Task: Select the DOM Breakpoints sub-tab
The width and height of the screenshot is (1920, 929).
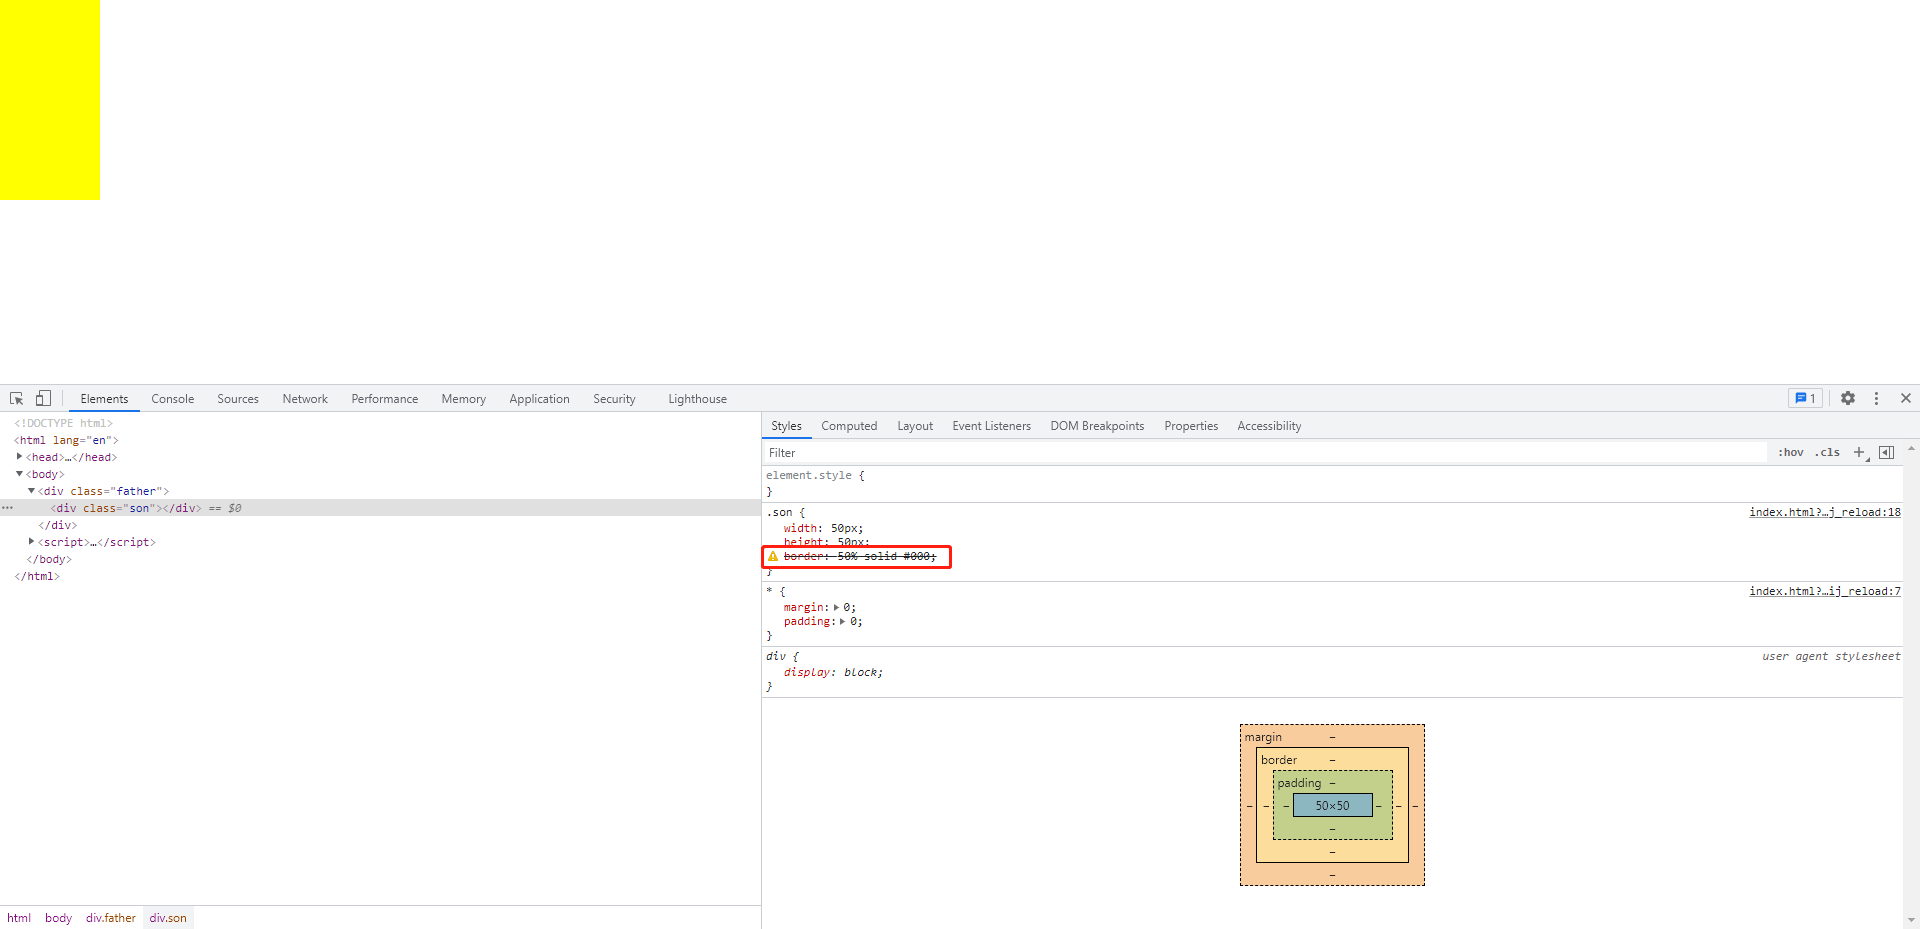Action: (x=1097, y=426)
